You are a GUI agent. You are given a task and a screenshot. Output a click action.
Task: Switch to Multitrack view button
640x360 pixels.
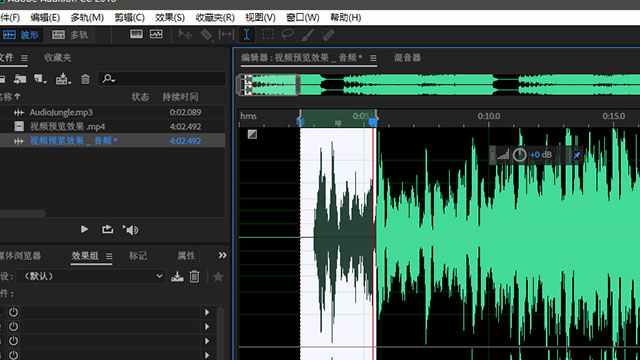click(x=70, y=35)
